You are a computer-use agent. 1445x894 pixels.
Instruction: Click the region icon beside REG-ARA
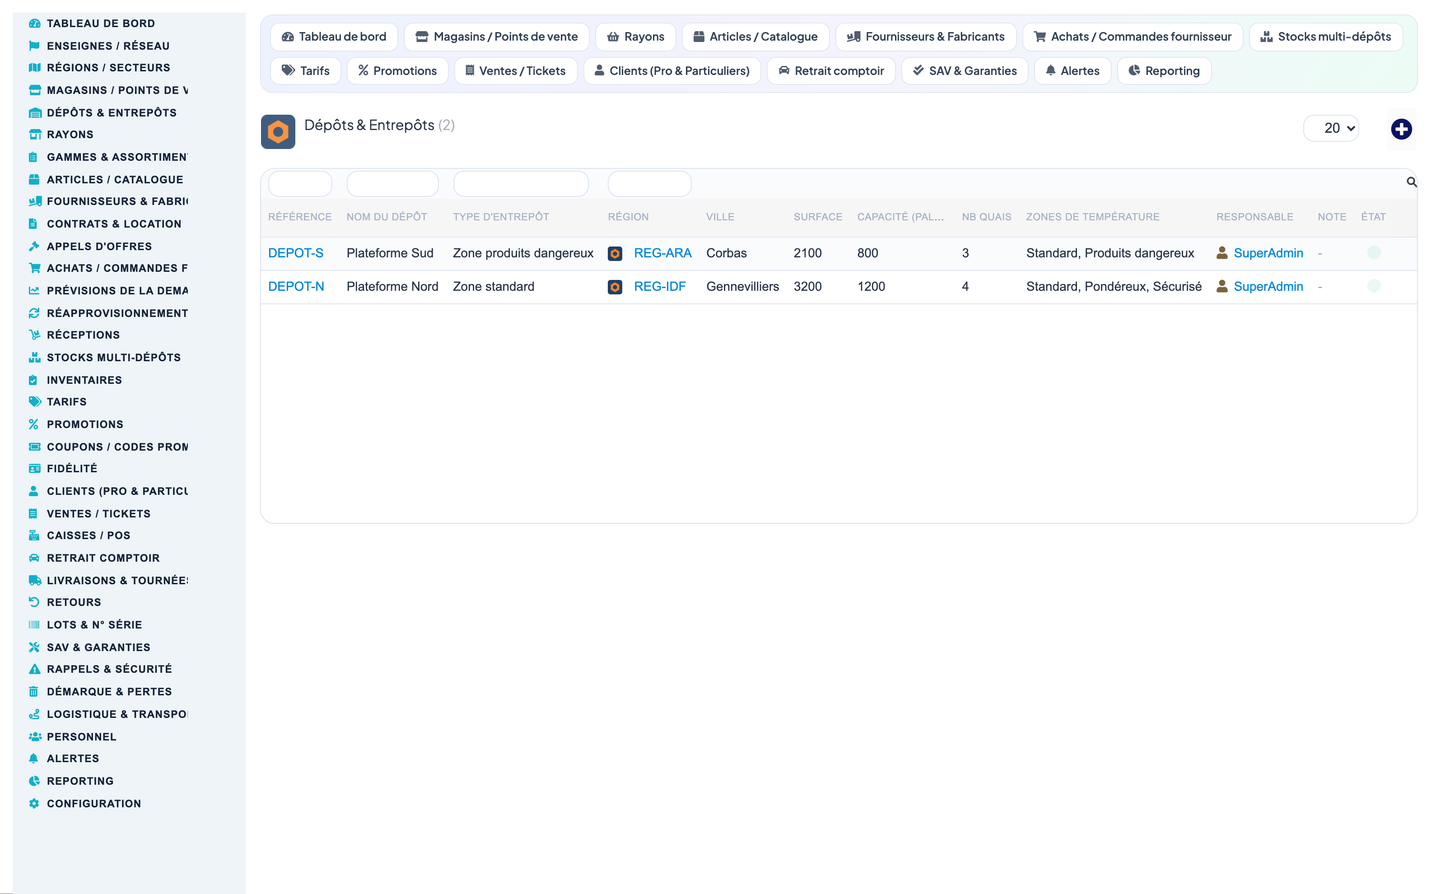615,254
